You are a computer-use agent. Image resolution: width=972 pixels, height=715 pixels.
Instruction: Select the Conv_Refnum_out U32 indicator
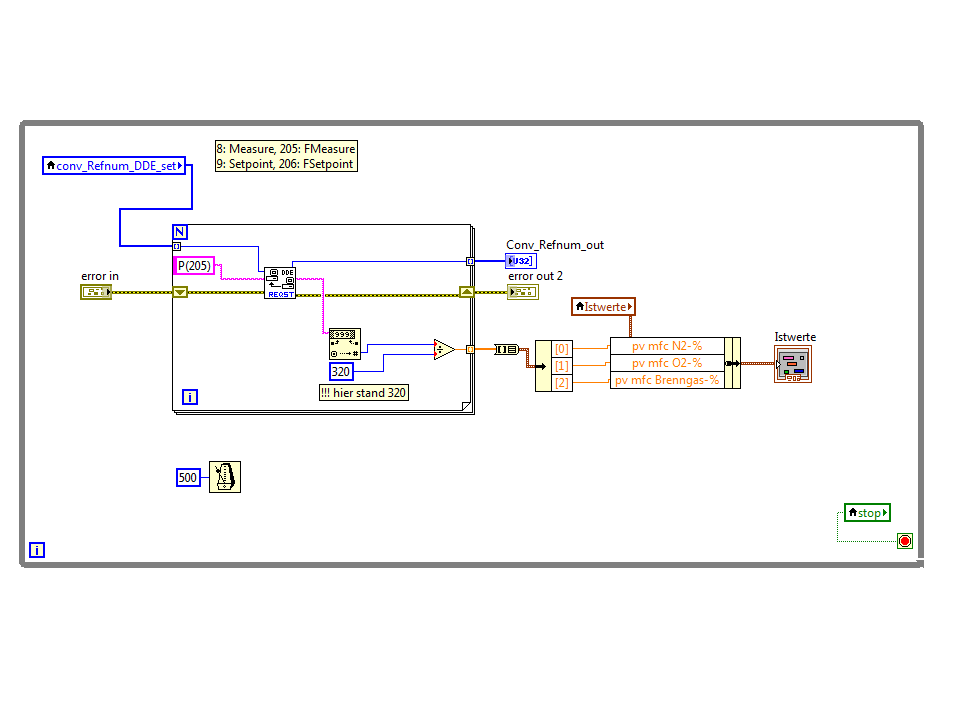[521, 261]
